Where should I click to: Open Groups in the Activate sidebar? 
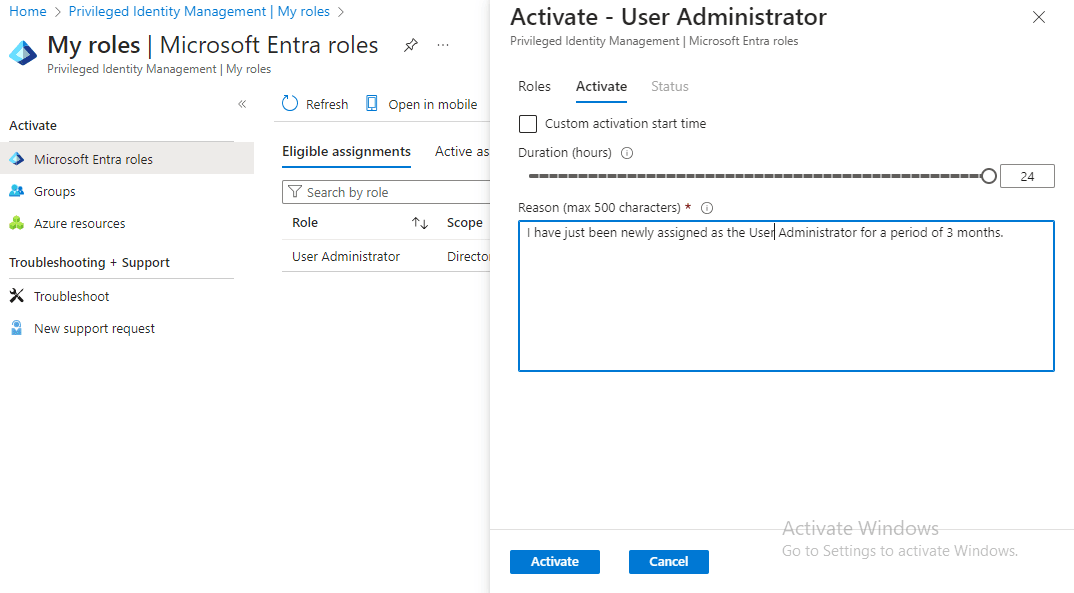pyautogui.click(x=54, y=191)
